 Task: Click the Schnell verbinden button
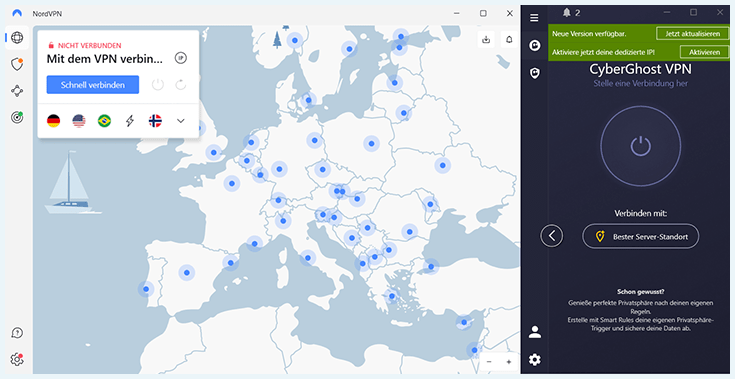coord(93,85)
